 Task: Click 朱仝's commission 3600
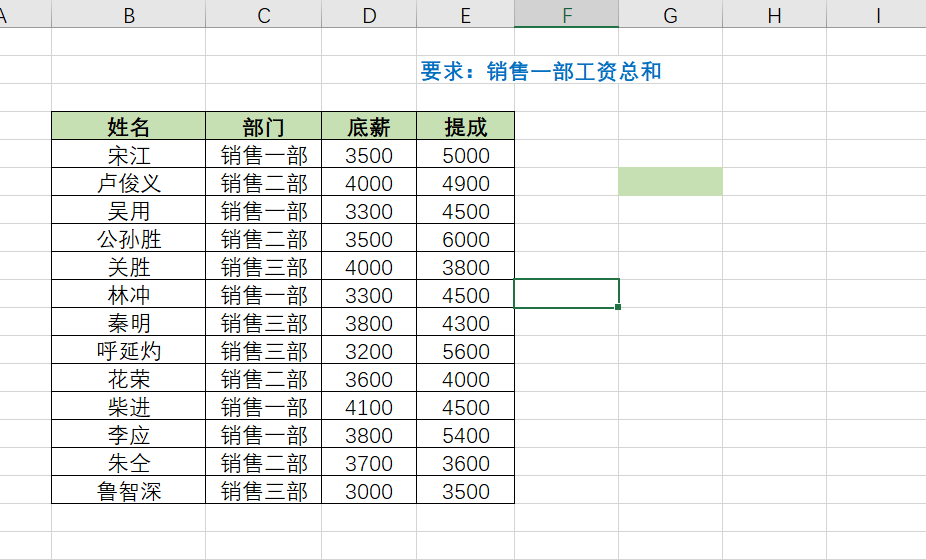(465, 461)
